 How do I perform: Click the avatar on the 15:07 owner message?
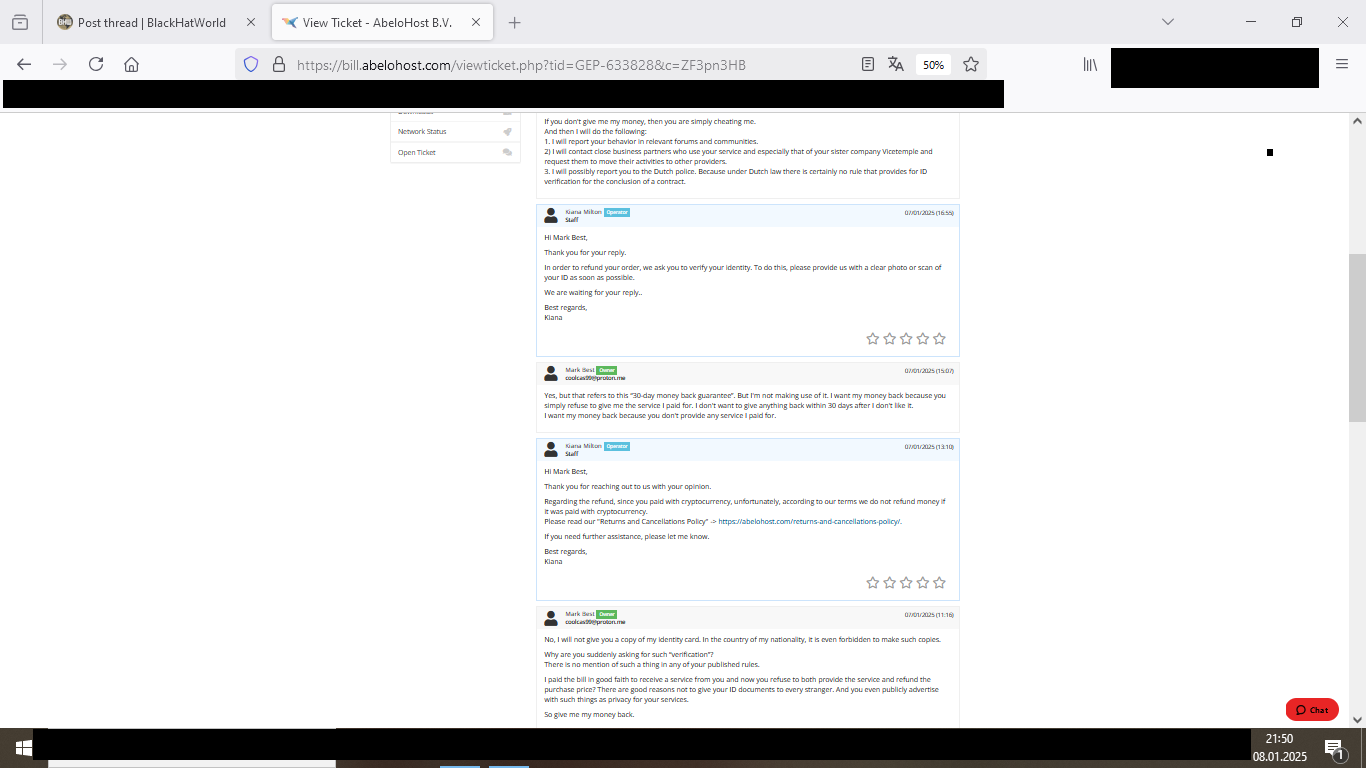tap(550, 373)
